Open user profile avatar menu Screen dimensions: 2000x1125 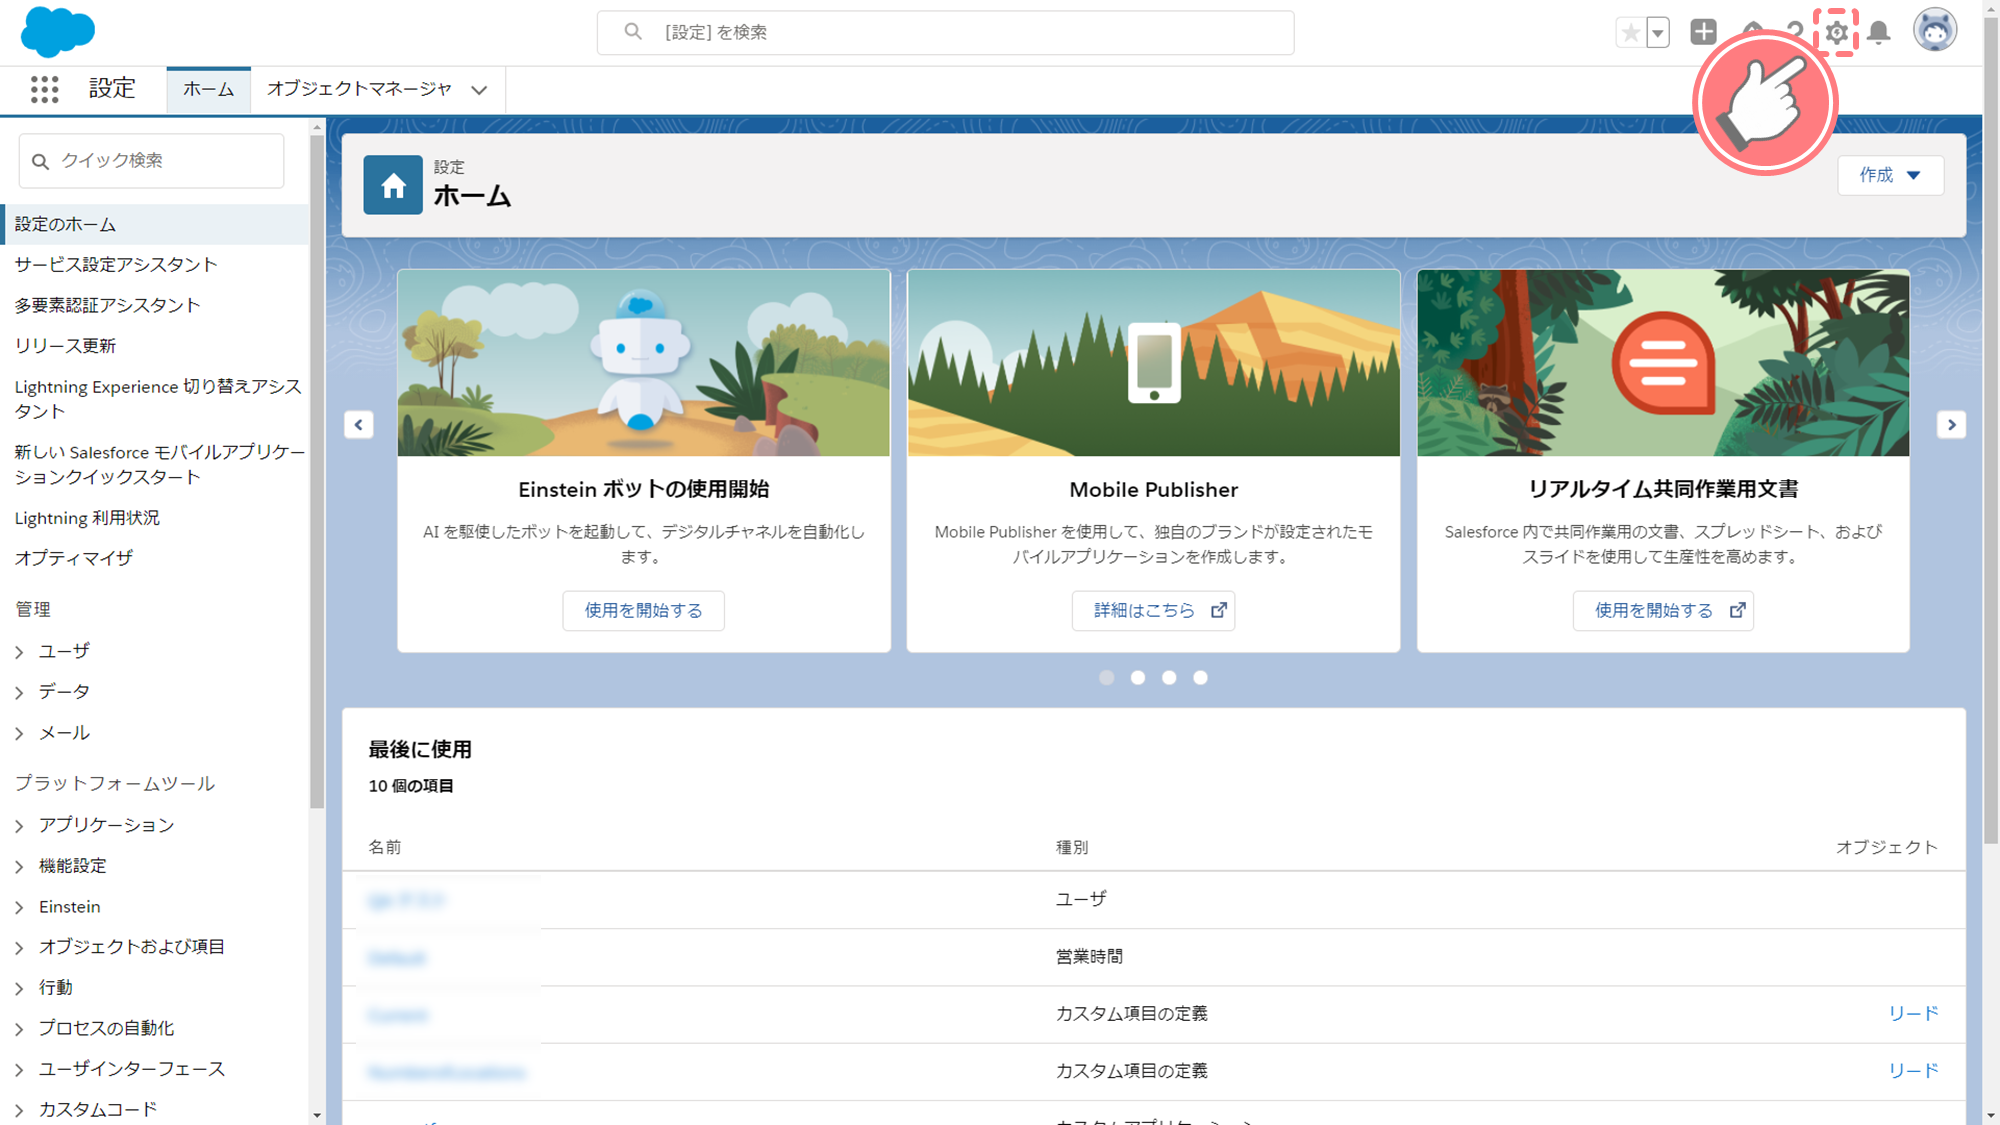(1935, 30)
